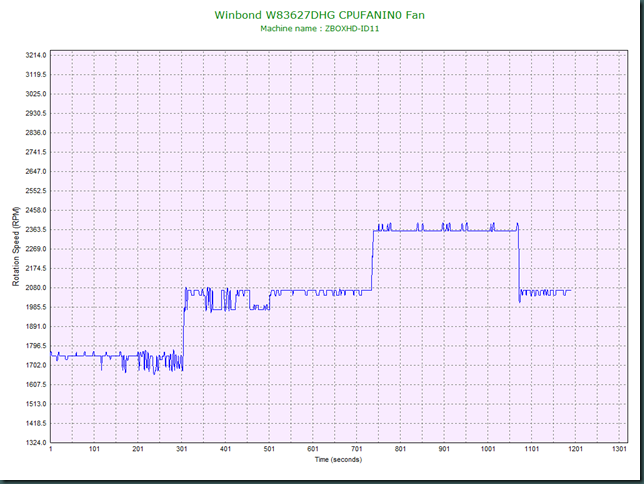Click the 3119.5 y-axis value
The height and width of the screenshot is (484, 644).
click(36, 74)
